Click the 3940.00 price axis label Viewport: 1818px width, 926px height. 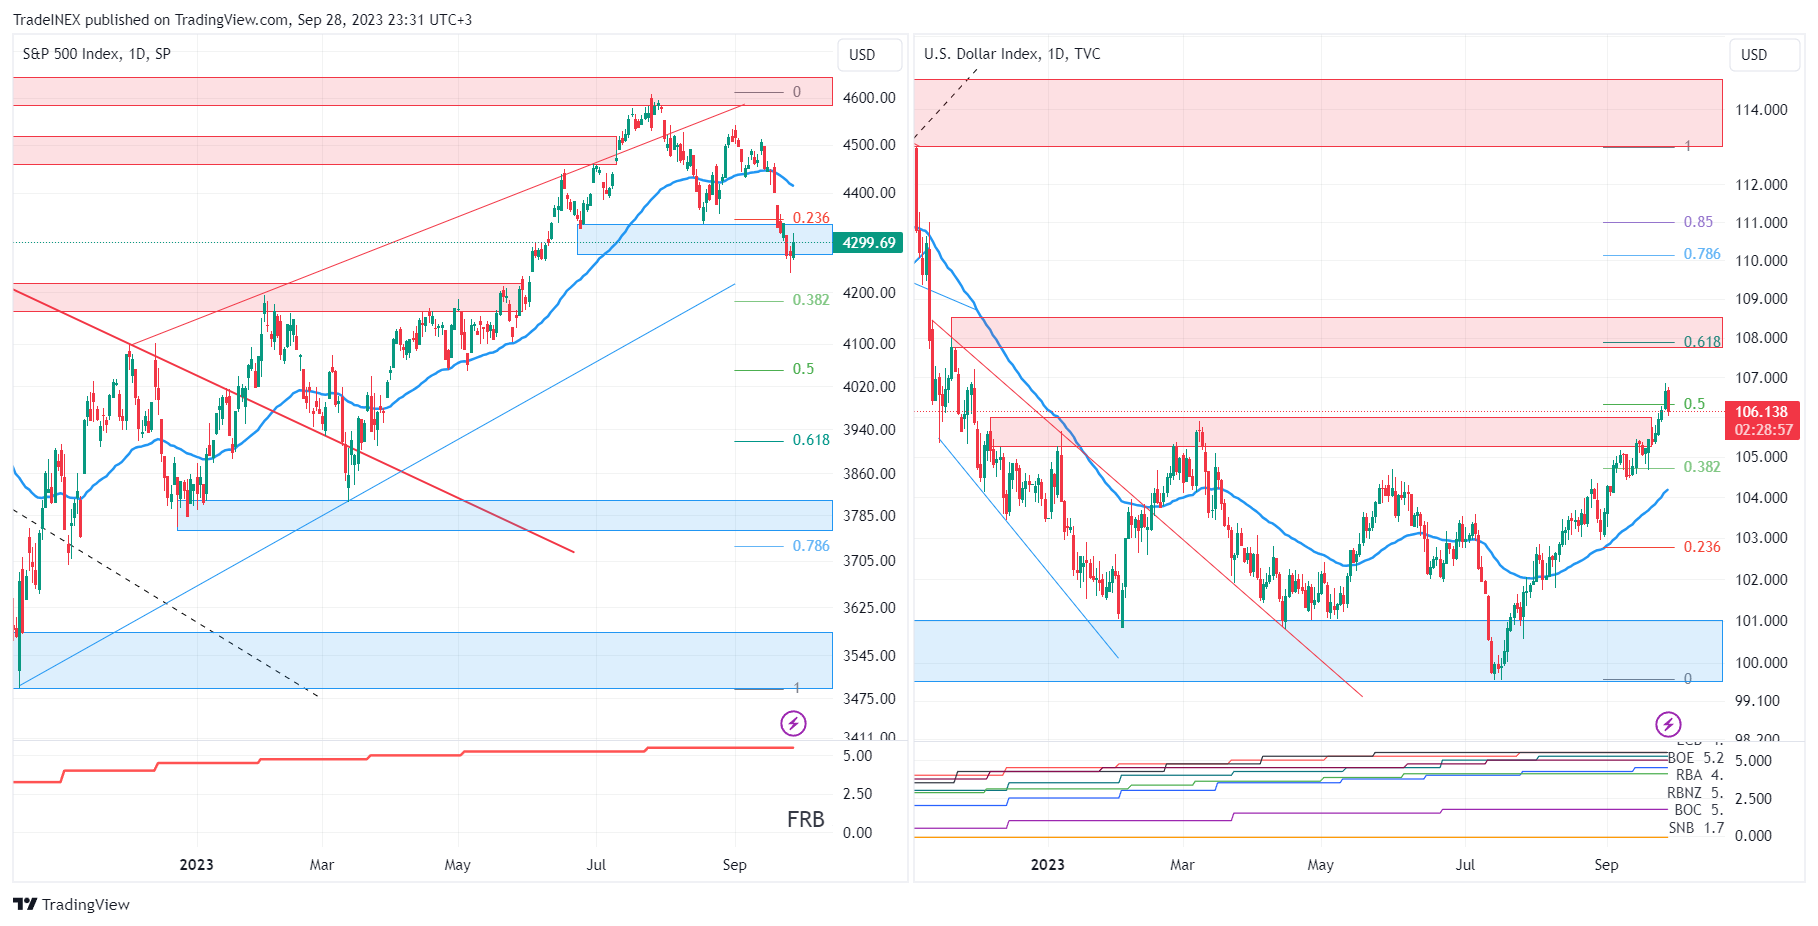[869, 430]
